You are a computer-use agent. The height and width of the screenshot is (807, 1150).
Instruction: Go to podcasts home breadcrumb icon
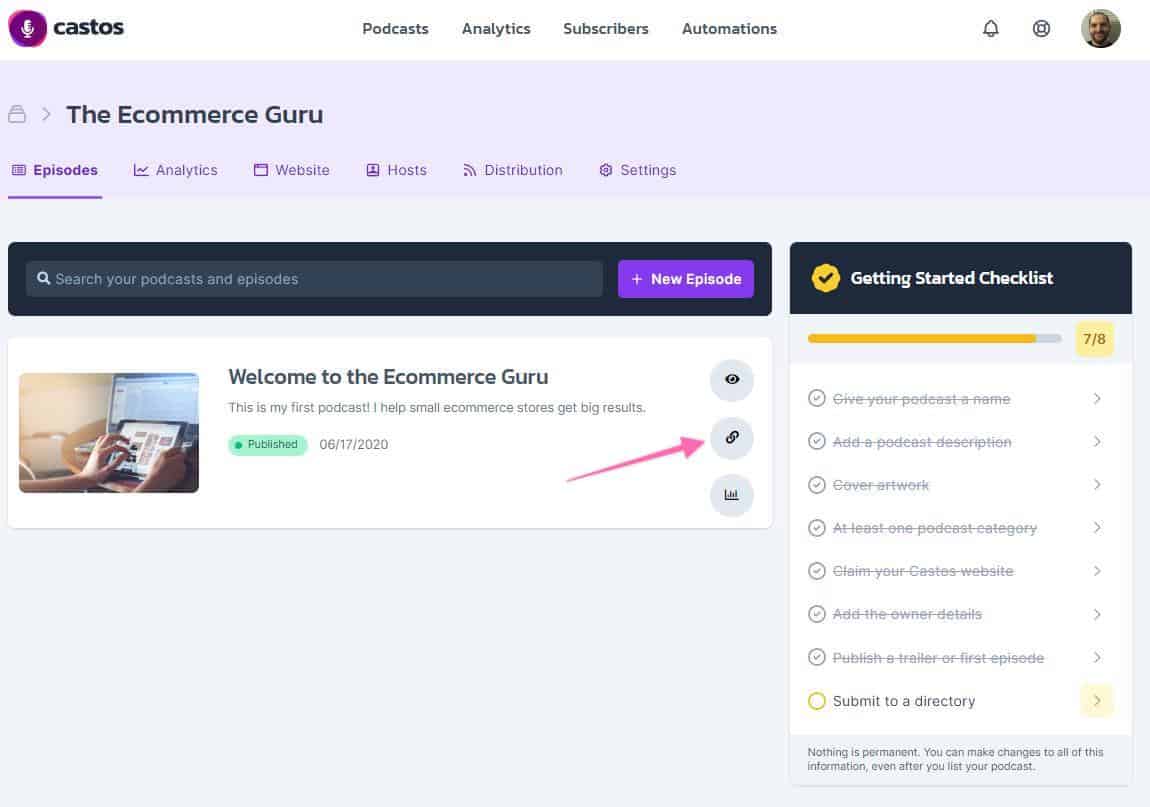pyautogui.click(x=17, y=114)
